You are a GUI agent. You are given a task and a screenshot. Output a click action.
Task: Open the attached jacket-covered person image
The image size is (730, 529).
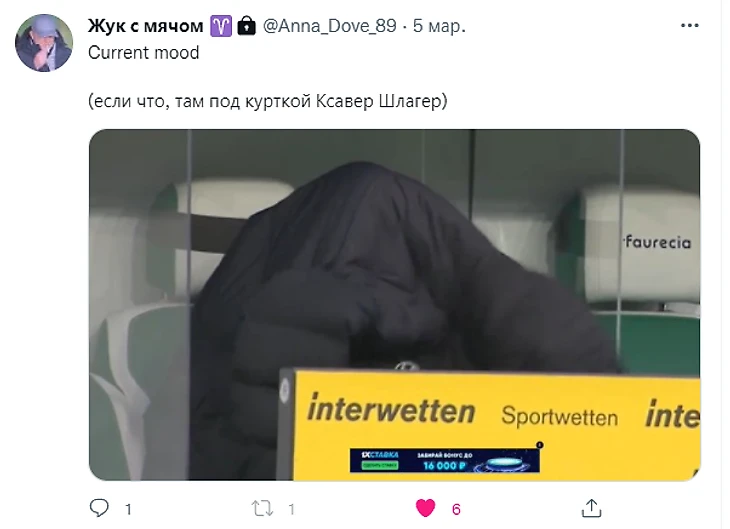[x=394, y=305]
